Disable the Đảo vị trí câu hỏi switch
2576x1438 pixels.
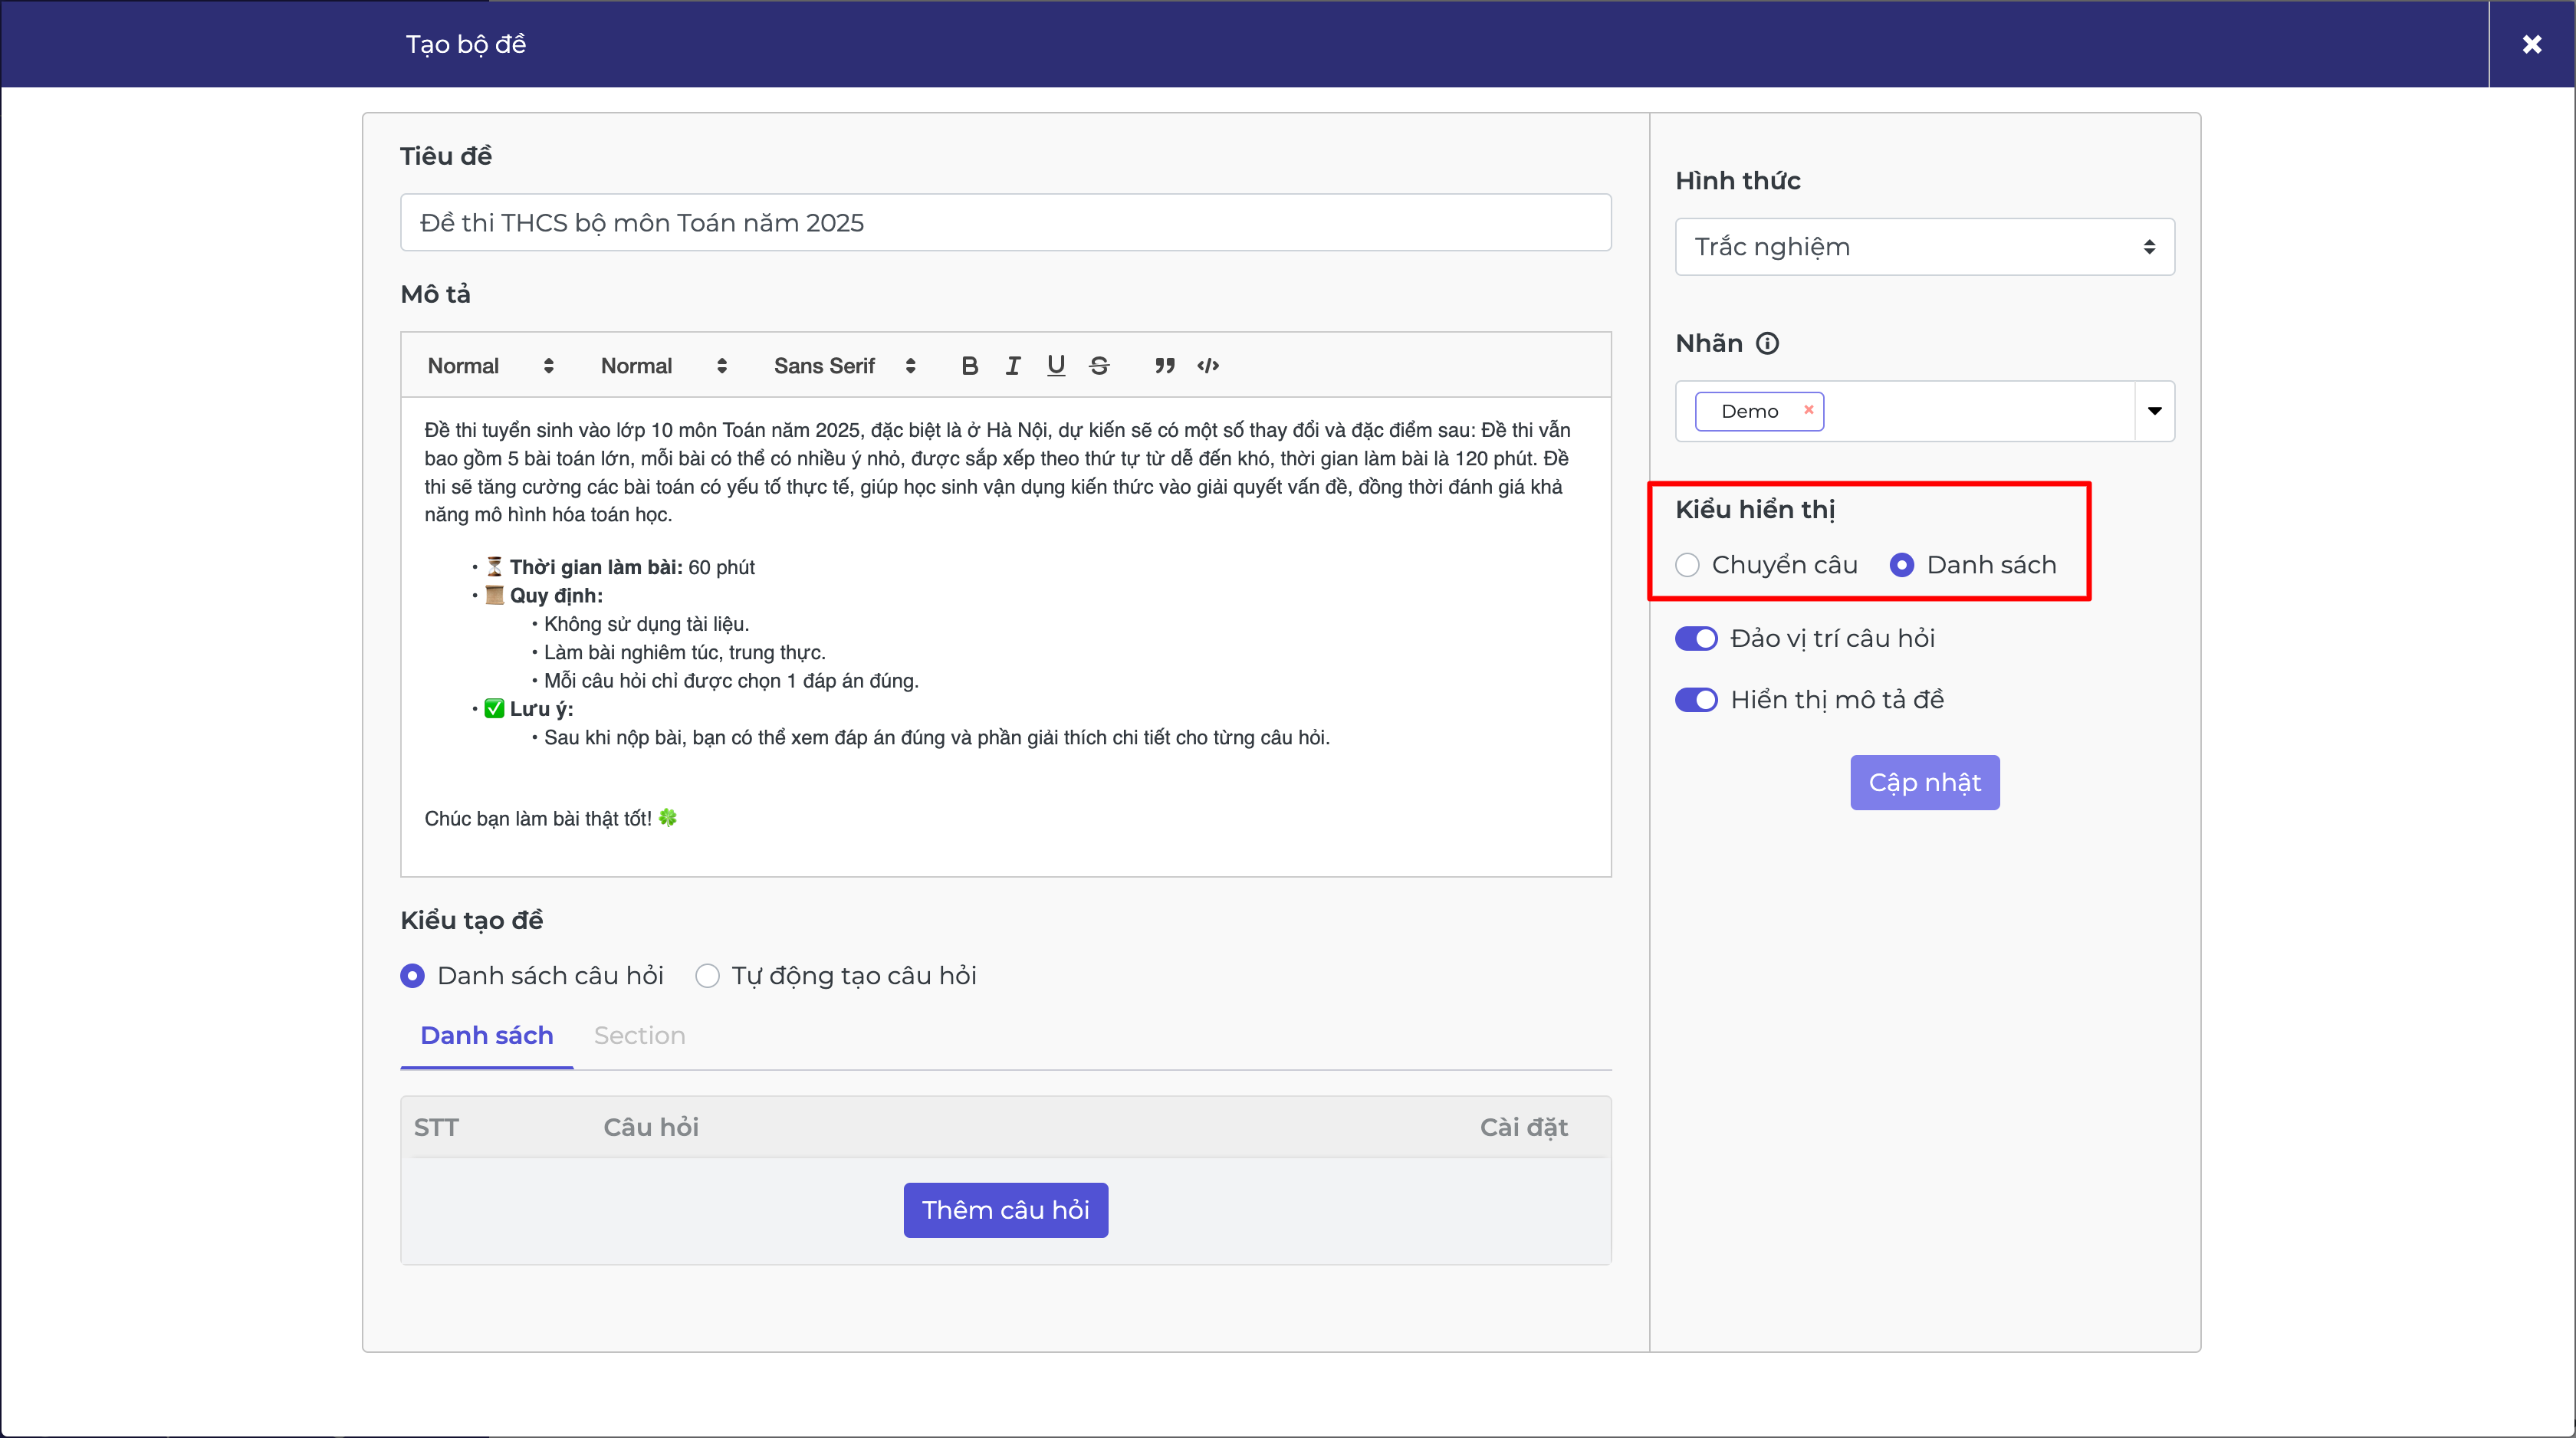(x=1696, y=639)
